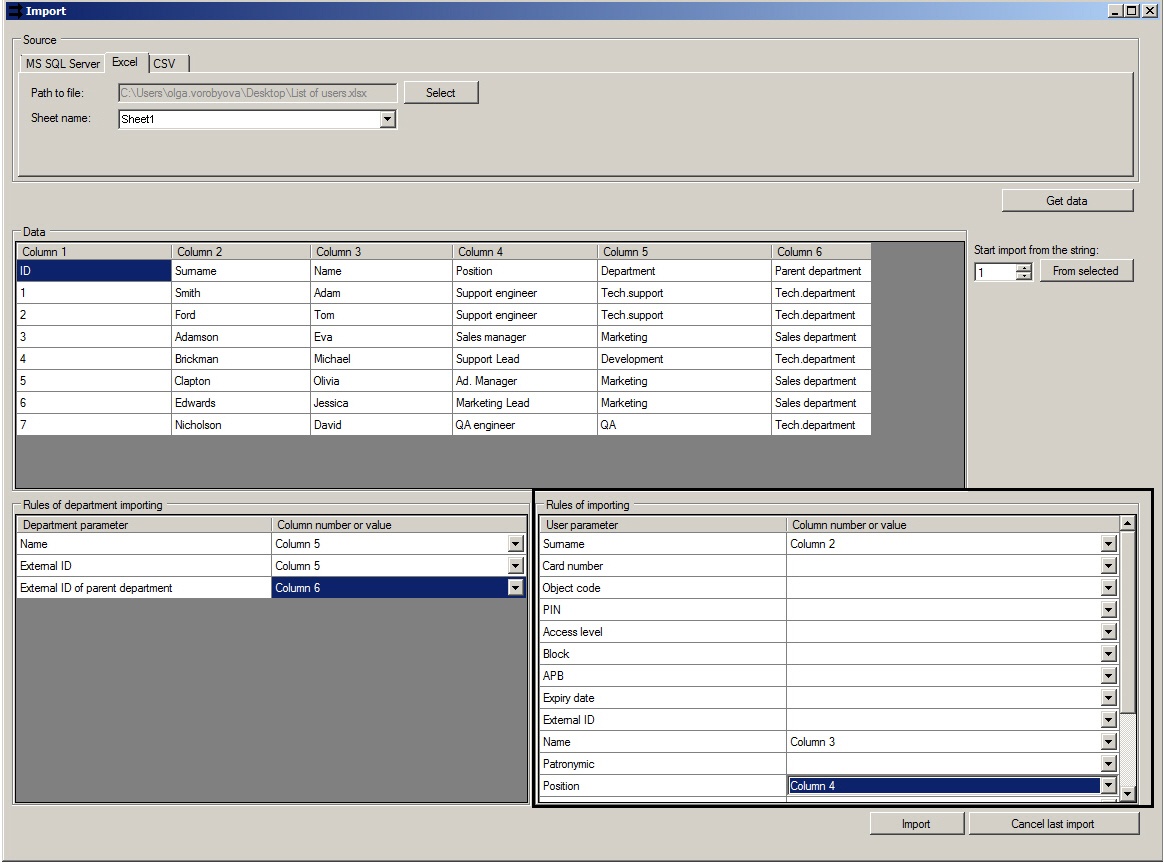The height and width of the screenshot is (863, 1164).
Task: Open the Surname column dropdown arrow
Action: [1108, 544]
